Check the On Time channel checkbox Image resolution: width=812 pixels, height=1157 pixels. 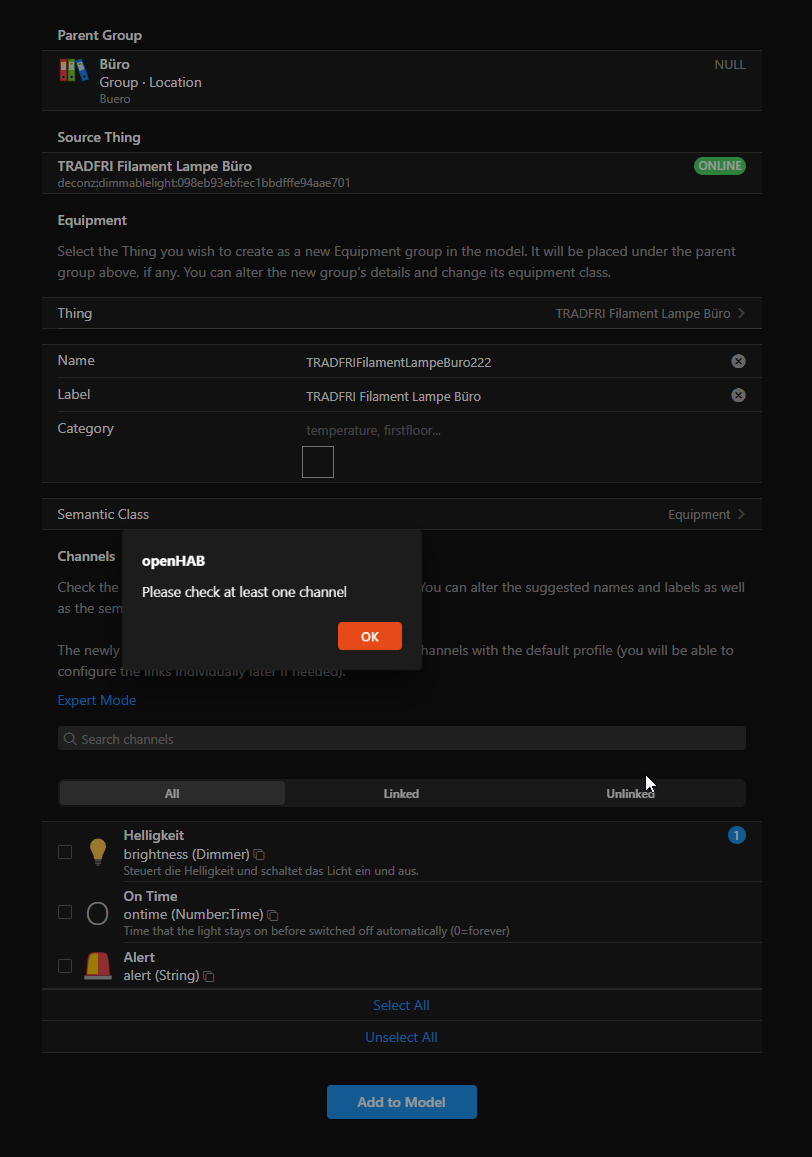(x=65, y=912)
